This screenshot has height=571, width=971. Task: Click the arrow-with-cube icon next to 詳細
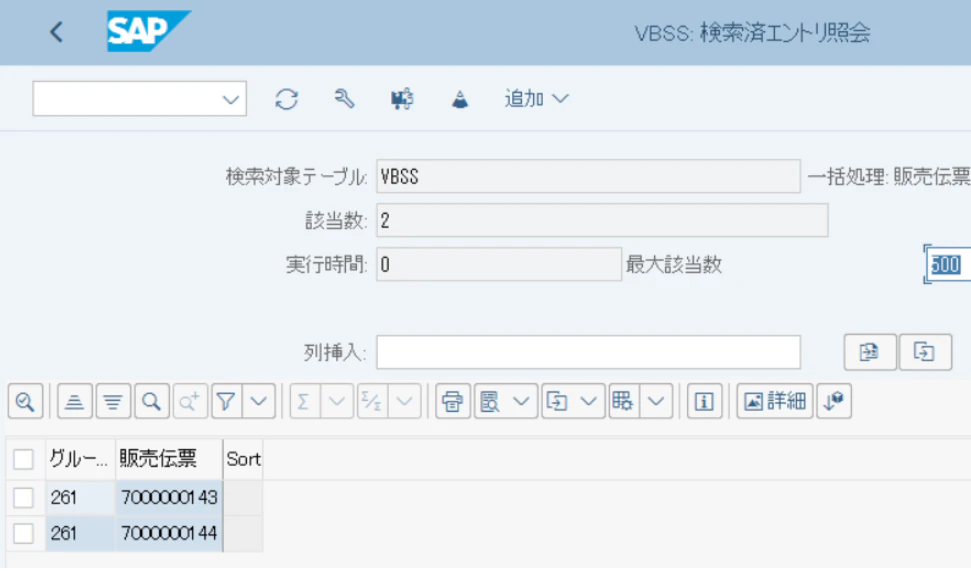834,401
